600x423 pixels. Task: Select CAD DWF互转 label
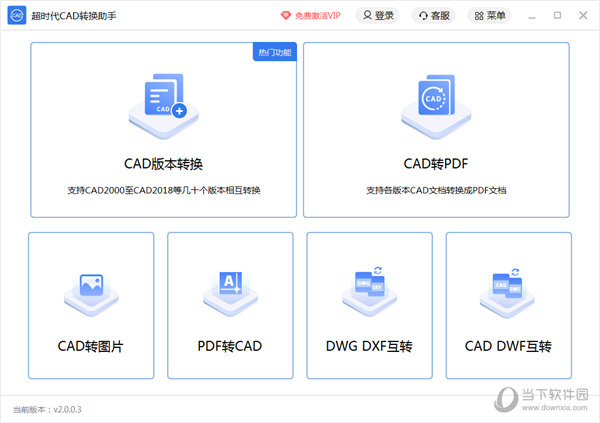pos(508,346)
